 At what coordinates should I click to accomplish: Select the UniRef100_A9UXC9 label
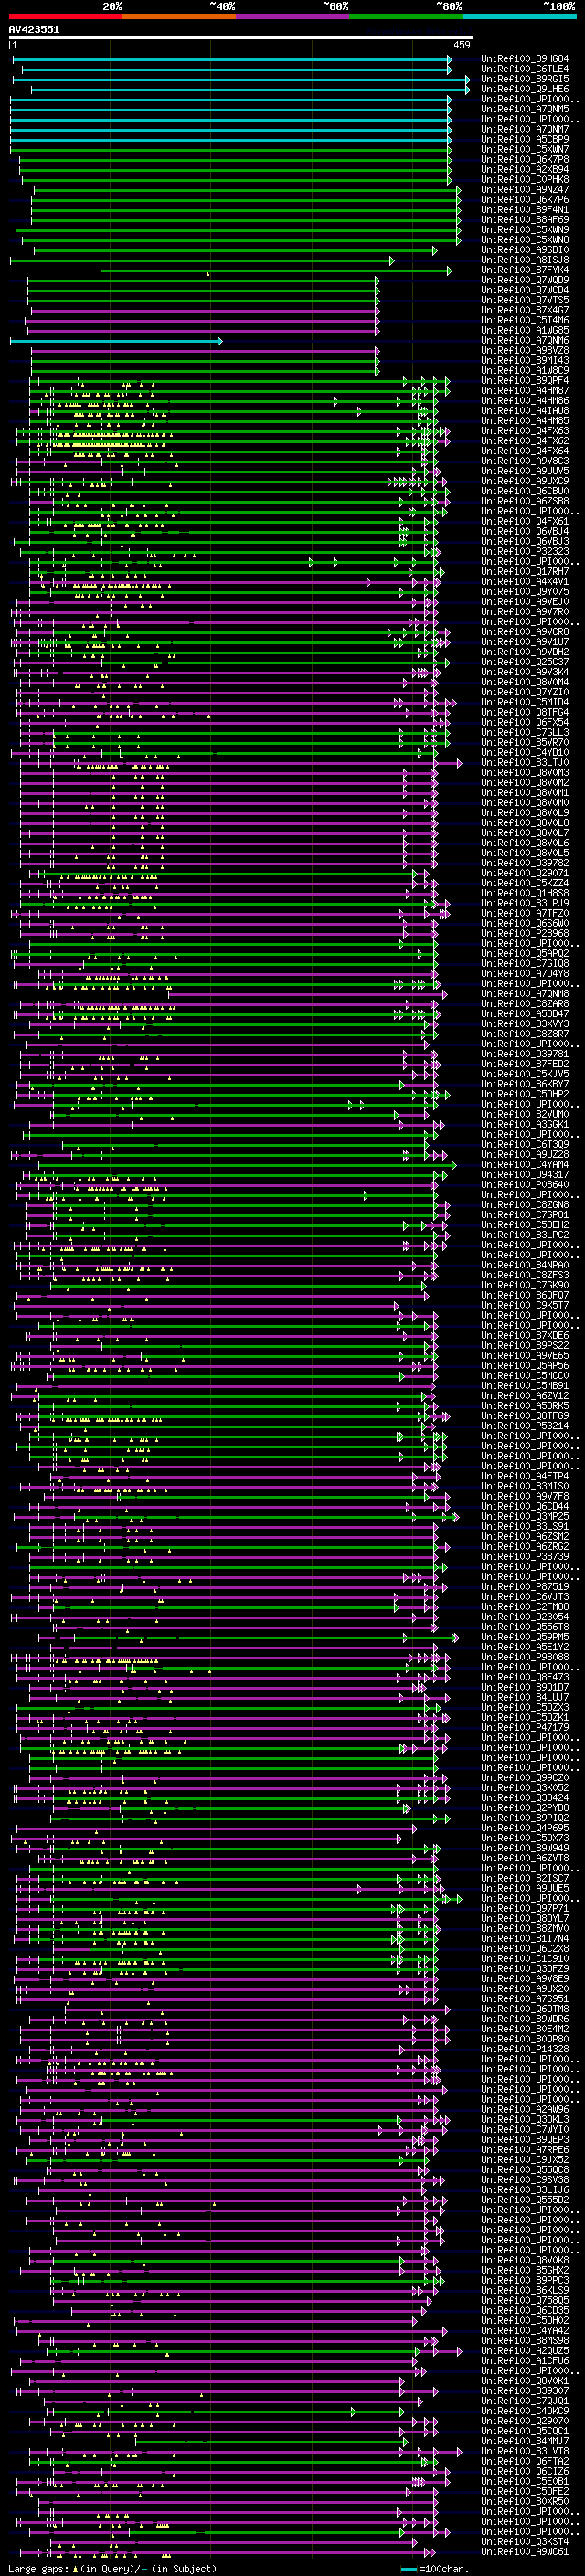(x=525, y=481)
